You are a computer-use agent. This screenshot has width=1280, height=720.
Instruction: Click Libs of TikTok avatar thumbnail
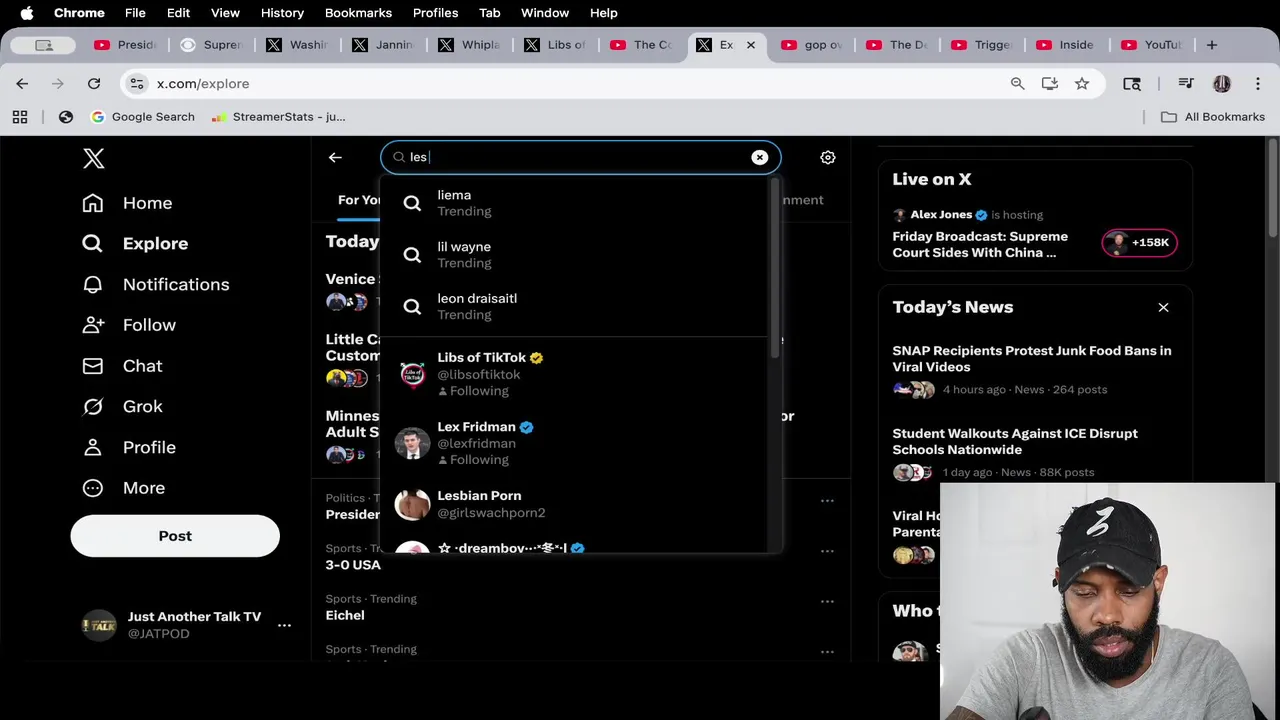tap(412, 374)
